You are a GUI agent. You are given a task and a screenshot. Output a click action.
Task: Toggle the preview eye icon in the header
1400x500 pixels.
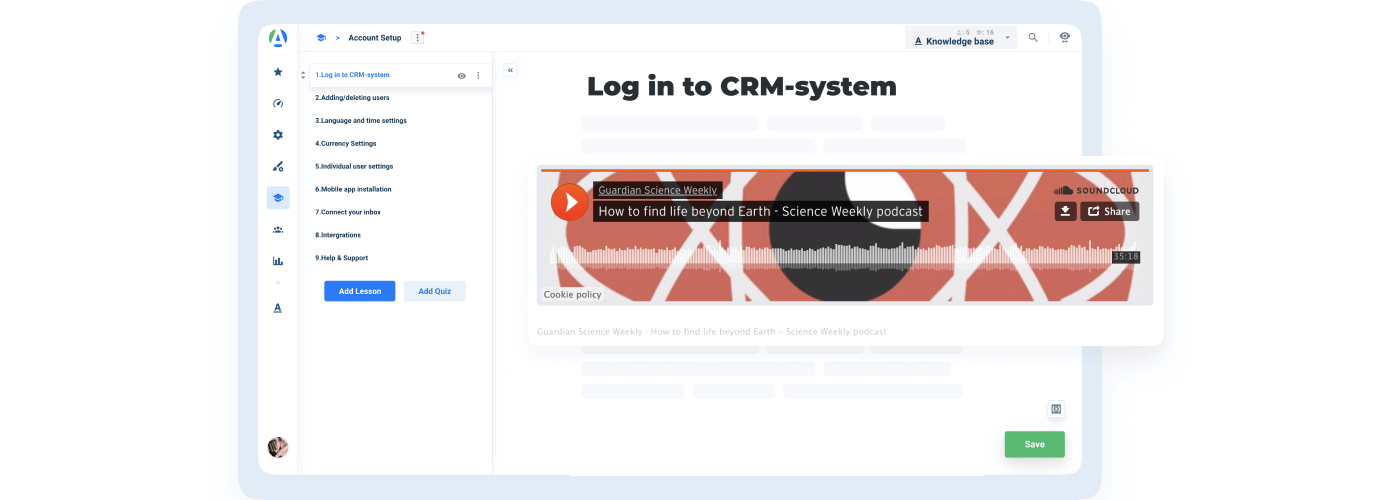point(1065,37)
